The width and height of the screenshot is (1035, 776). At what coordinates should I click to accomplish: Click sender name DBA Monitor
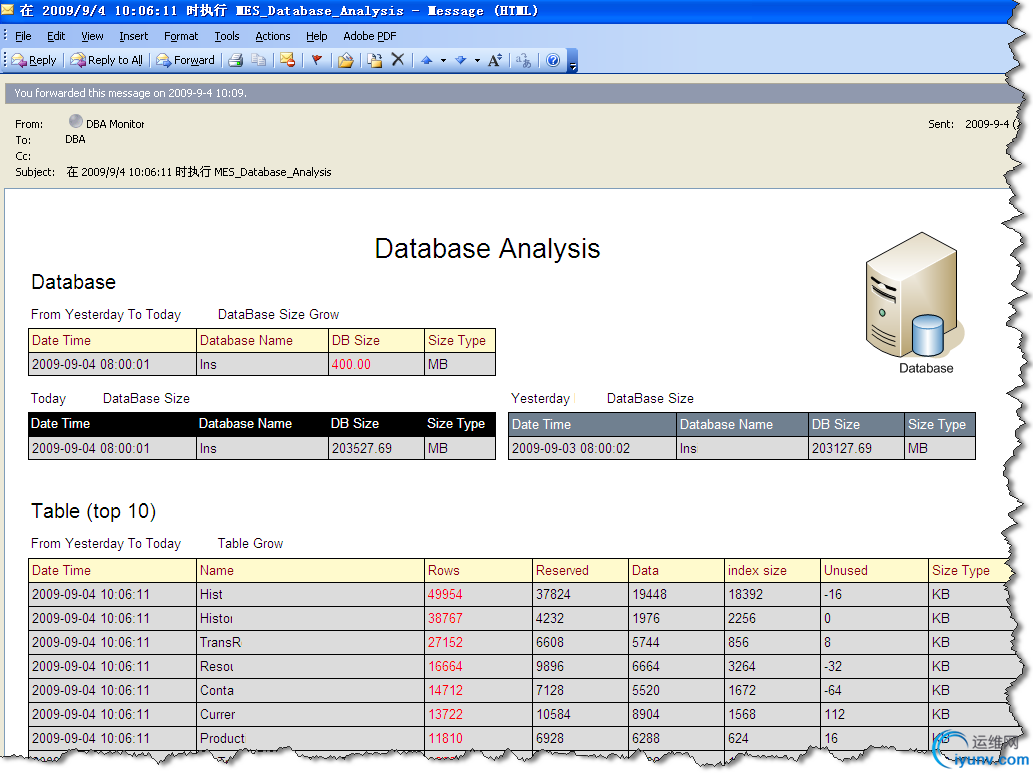pos(115,124)
